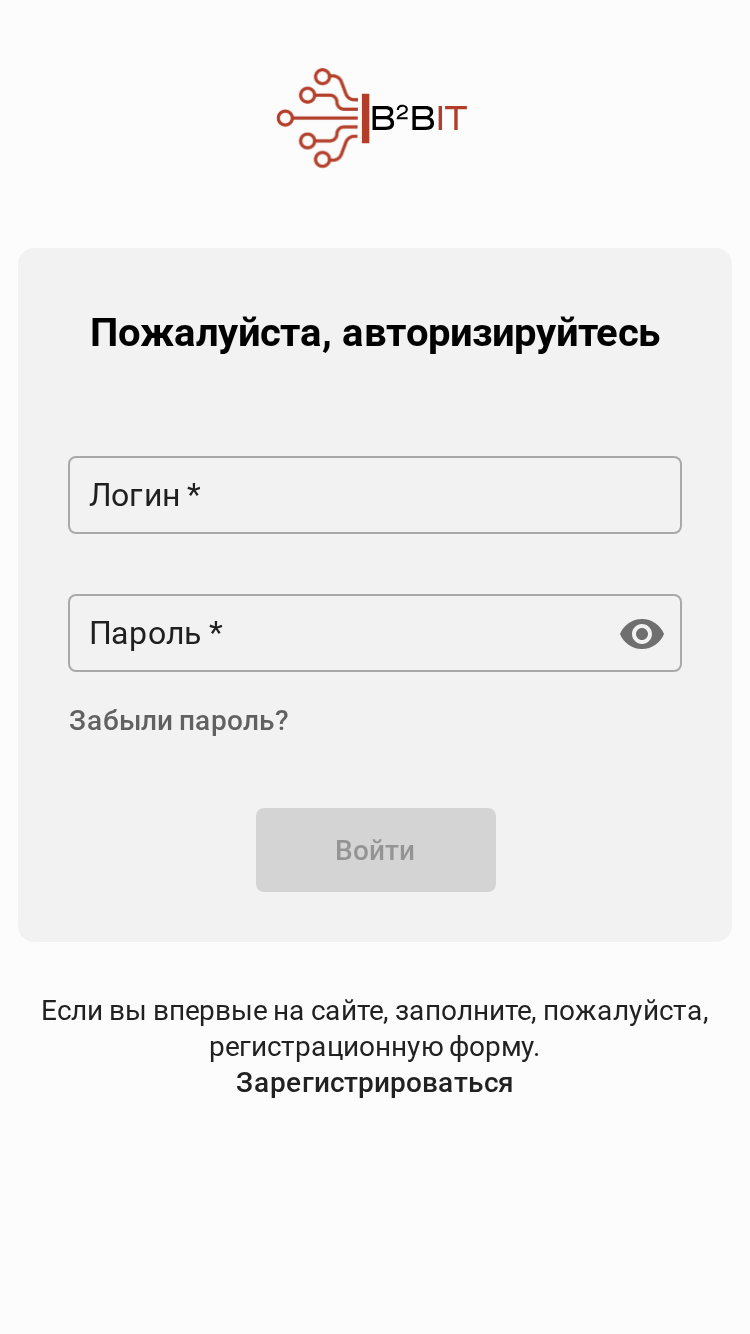Click the red IT letters in logo
Viewport: 750px width, 1334px height.
pyautogui.click(x=452, y=119)
